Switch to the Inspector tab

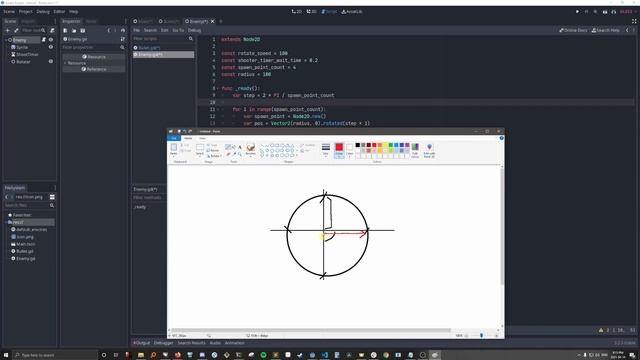click(71, 21)
